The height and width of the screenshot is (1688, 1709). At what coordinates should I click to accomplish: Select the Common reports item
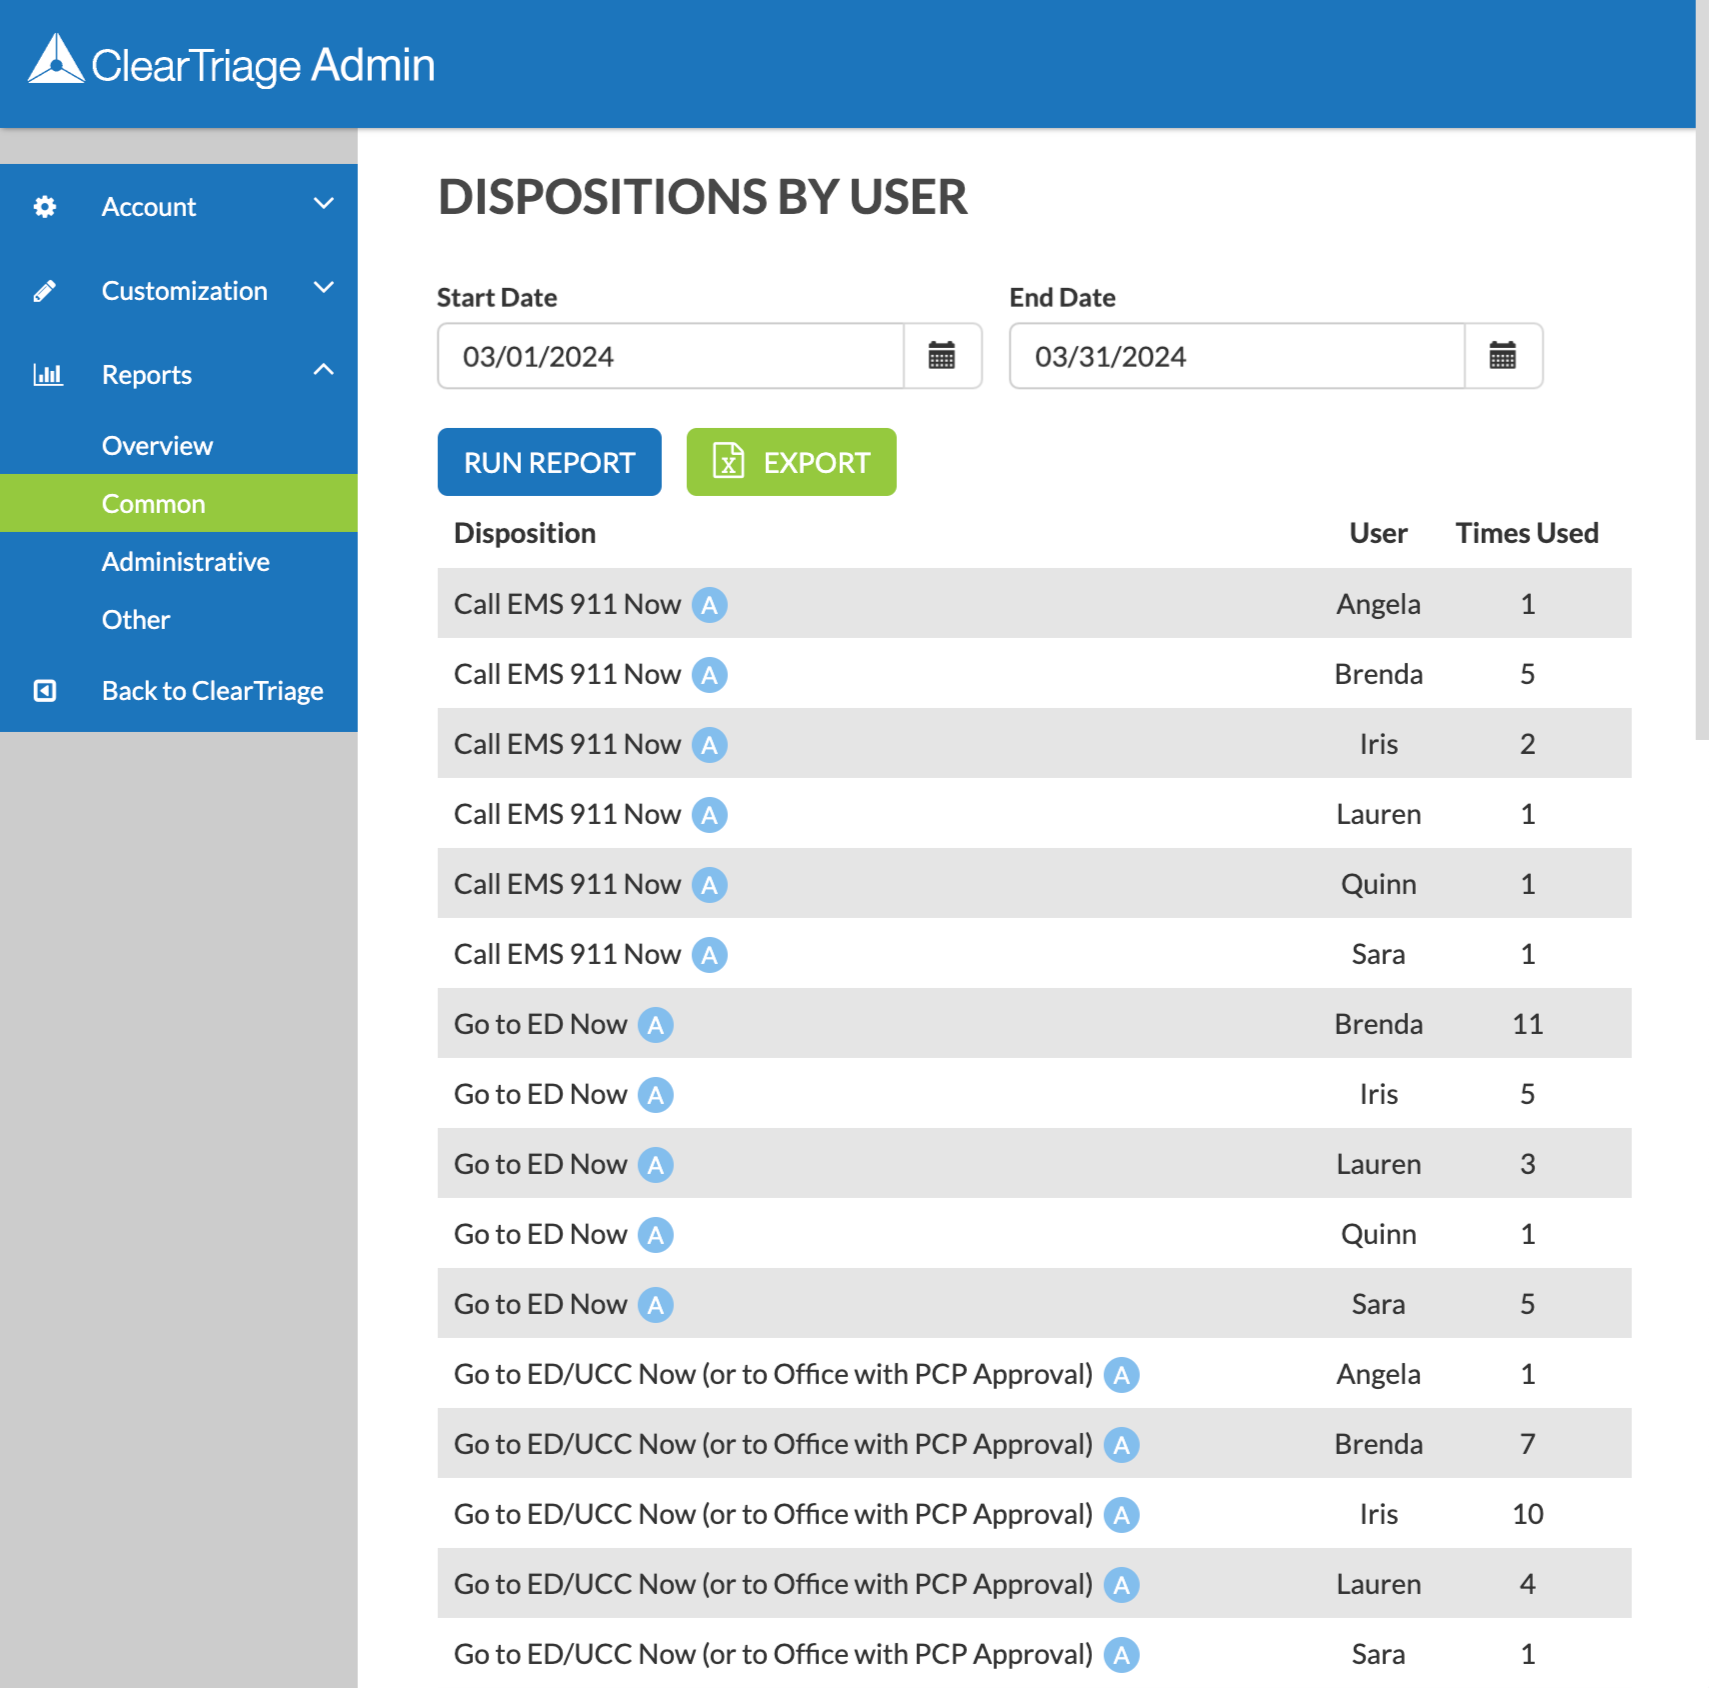click(x=179, y=503)
